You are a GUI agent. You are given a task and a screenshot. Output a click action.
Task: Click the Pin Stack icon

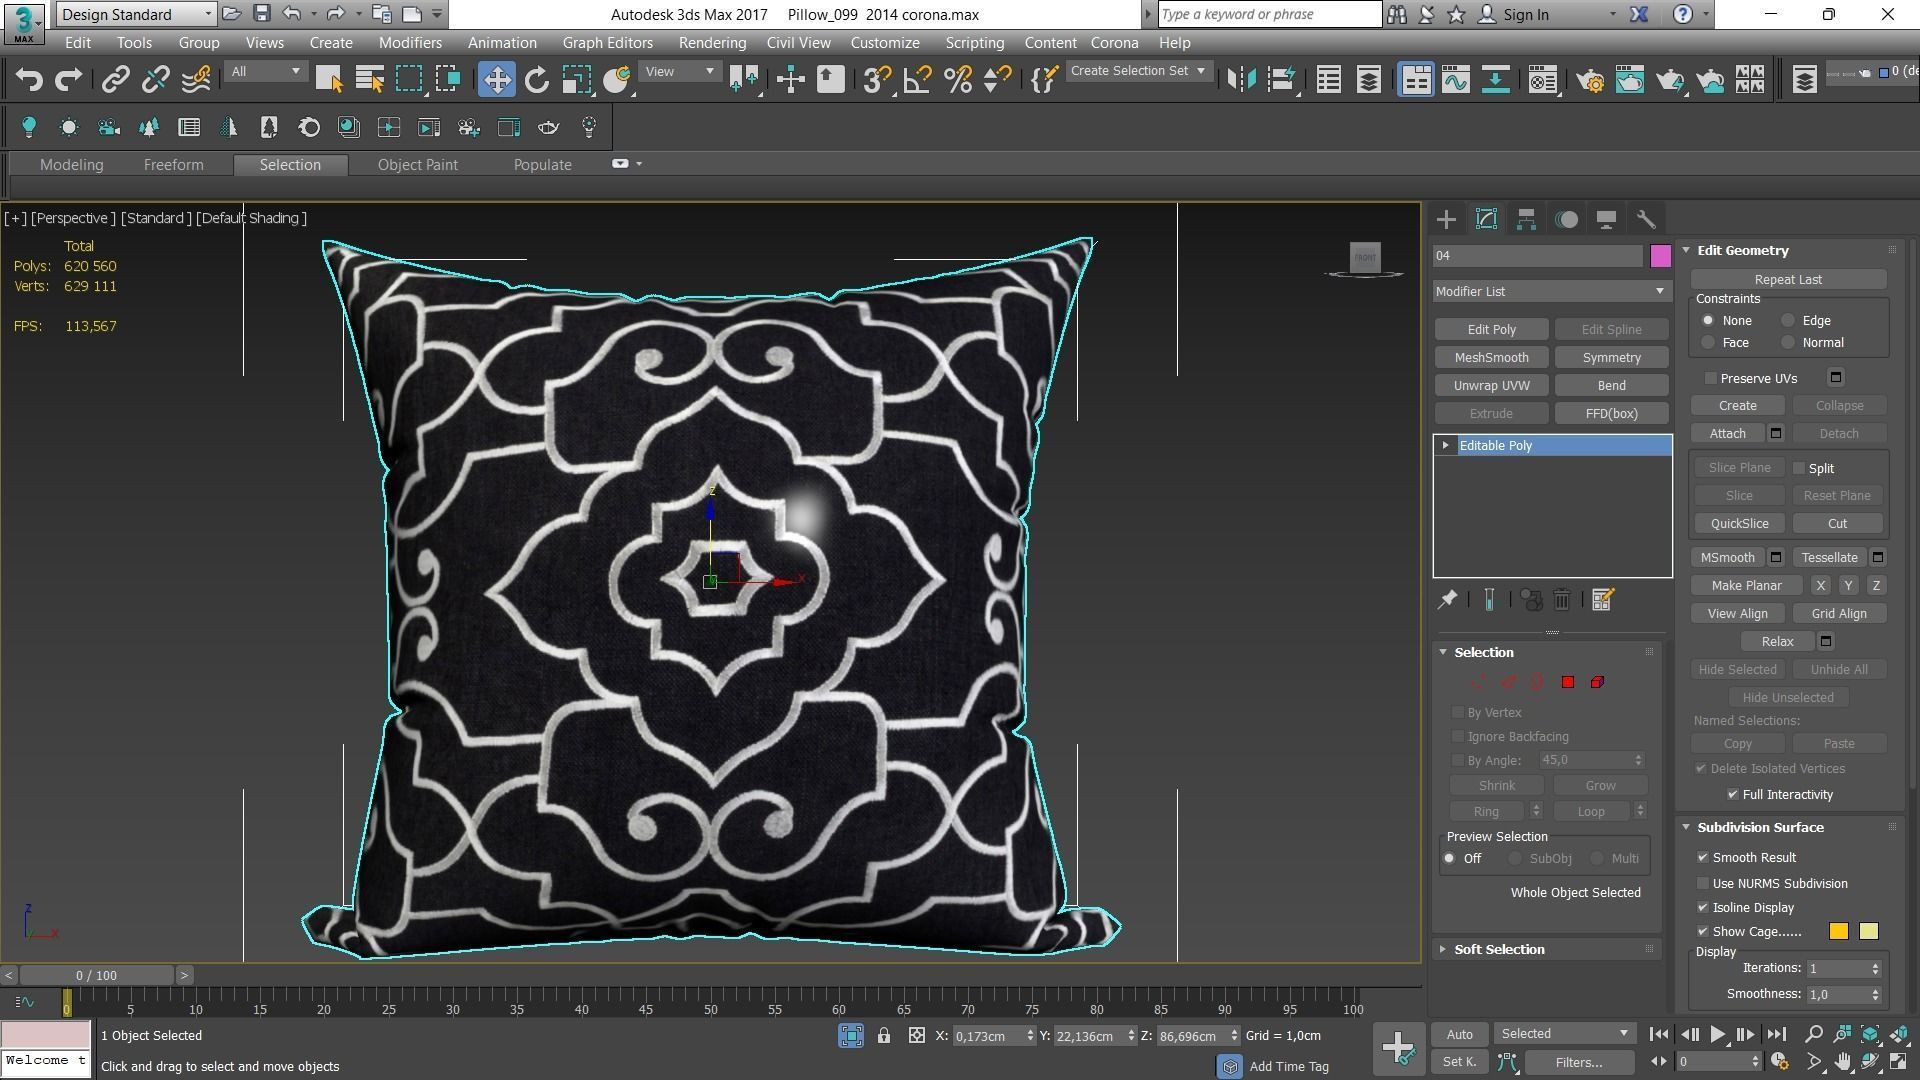(x=1447, y=600)
